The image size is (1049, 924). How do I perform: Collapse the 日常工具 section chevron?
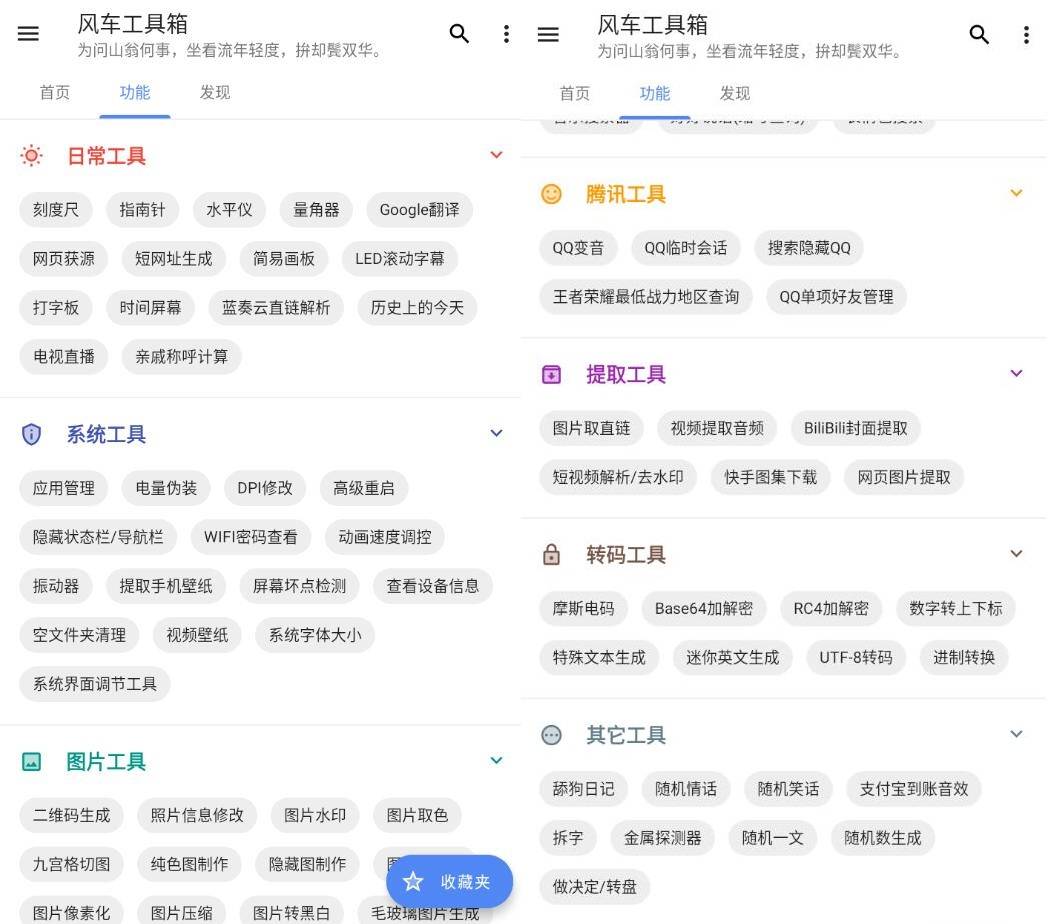[496, 155]
